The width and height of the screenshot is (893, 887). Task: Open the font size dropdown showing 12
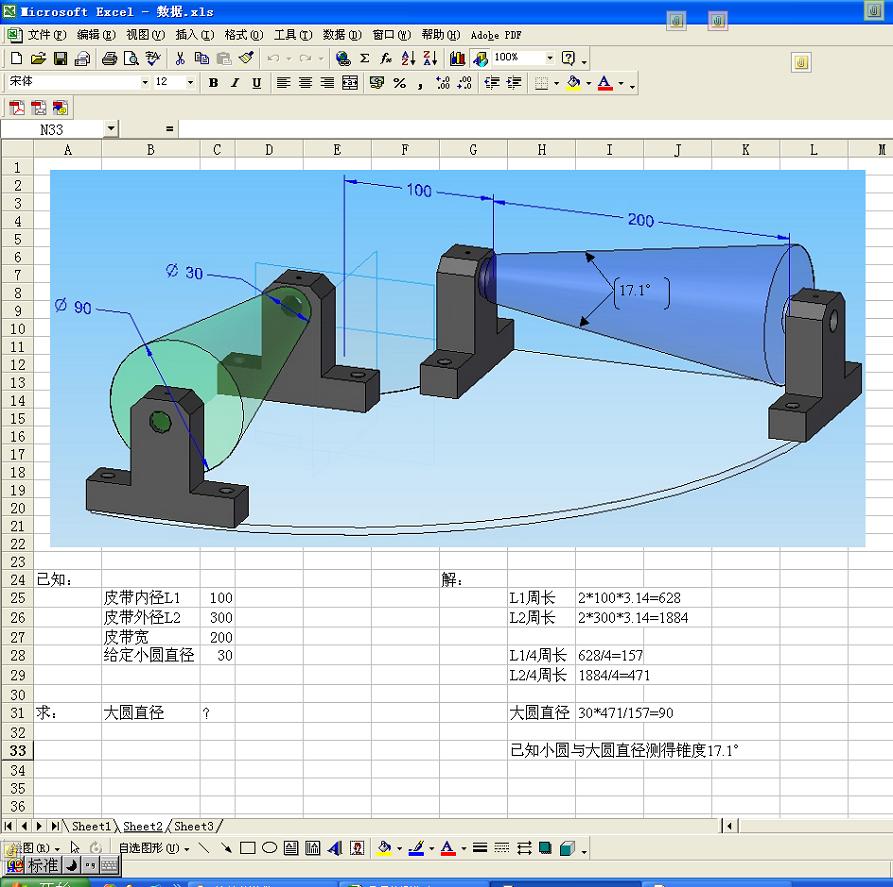click(x=191, y=83)
